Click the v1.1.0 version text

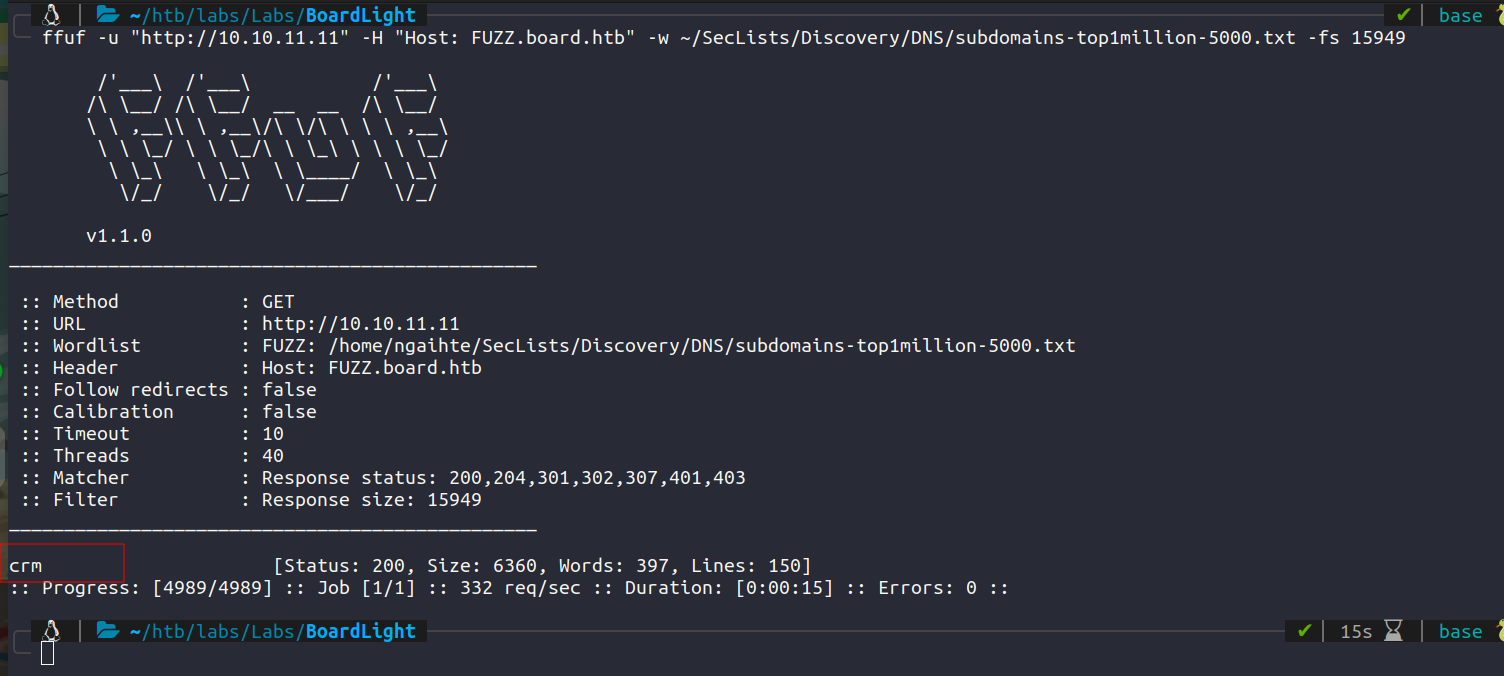119,237
